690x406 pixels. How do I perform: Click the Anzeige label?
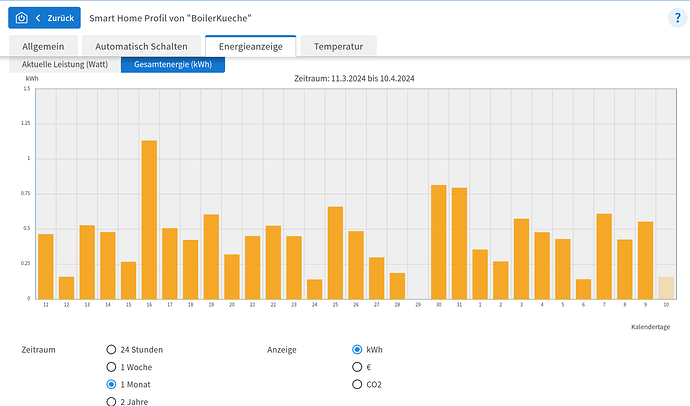click(282, 350)
